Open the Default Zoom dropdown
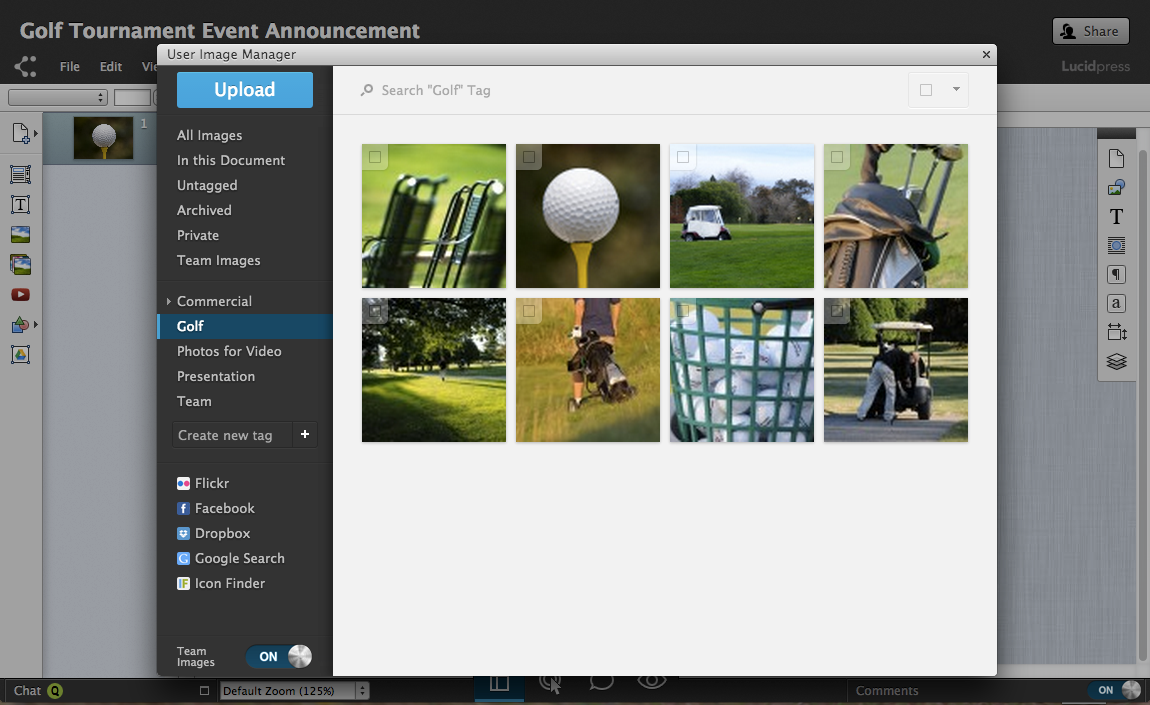The height and width of the screenshot is (705, 1150). [x=293, y=690]
